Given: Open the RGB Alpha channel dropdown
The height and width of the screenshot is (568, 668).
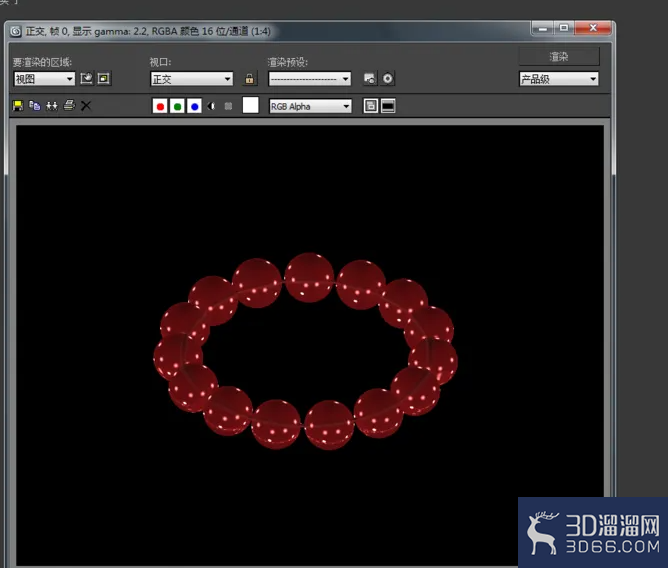Looking at the screenshot, I should click(x=310, y=107).
